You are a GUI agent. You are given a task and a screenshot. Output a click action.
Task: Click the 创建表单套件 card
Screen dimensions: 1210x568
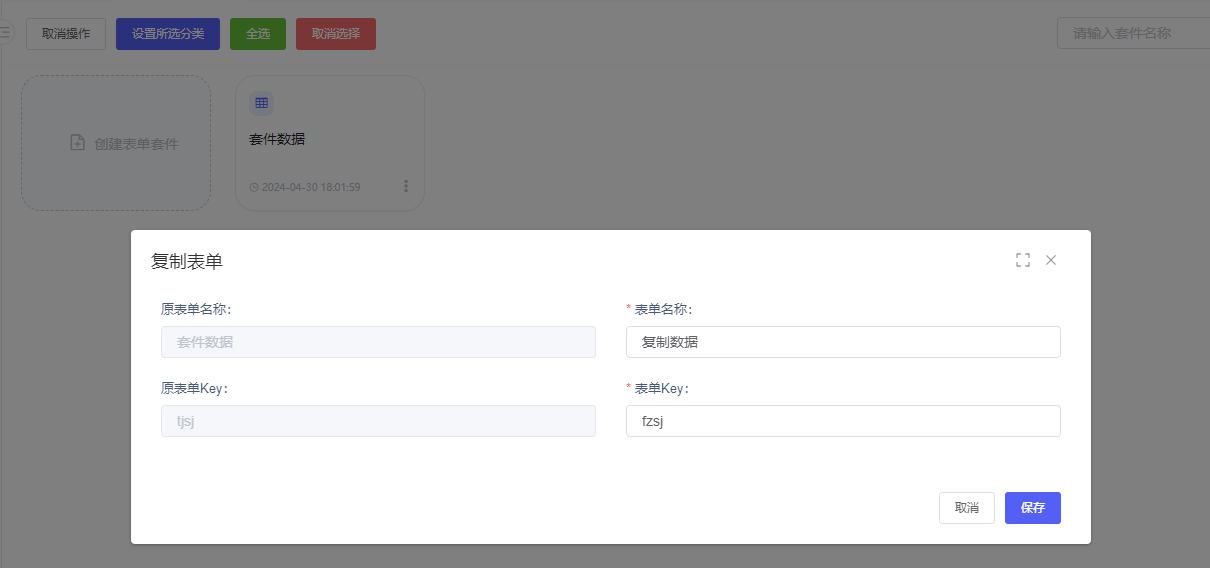116,143
